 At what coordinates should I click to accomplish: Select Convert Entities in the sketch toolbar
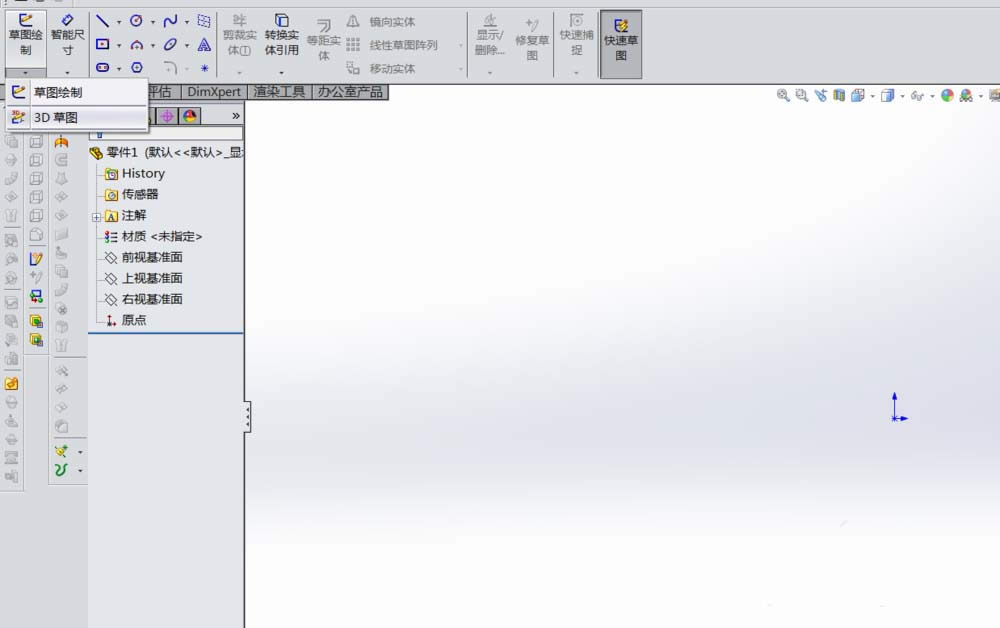pos(281,33)
